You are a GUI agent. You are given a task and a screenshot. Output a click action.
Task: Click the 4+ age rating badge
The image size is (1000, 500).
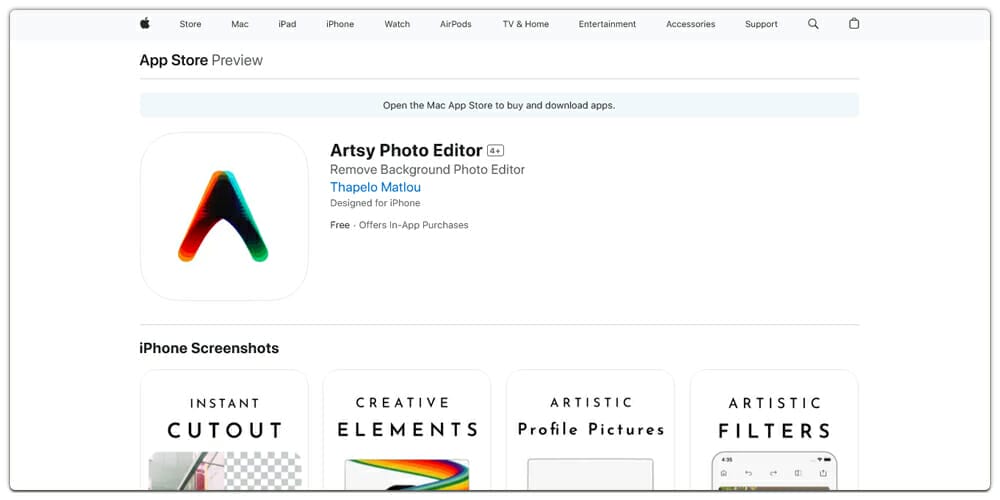click(x=495, y=151)
